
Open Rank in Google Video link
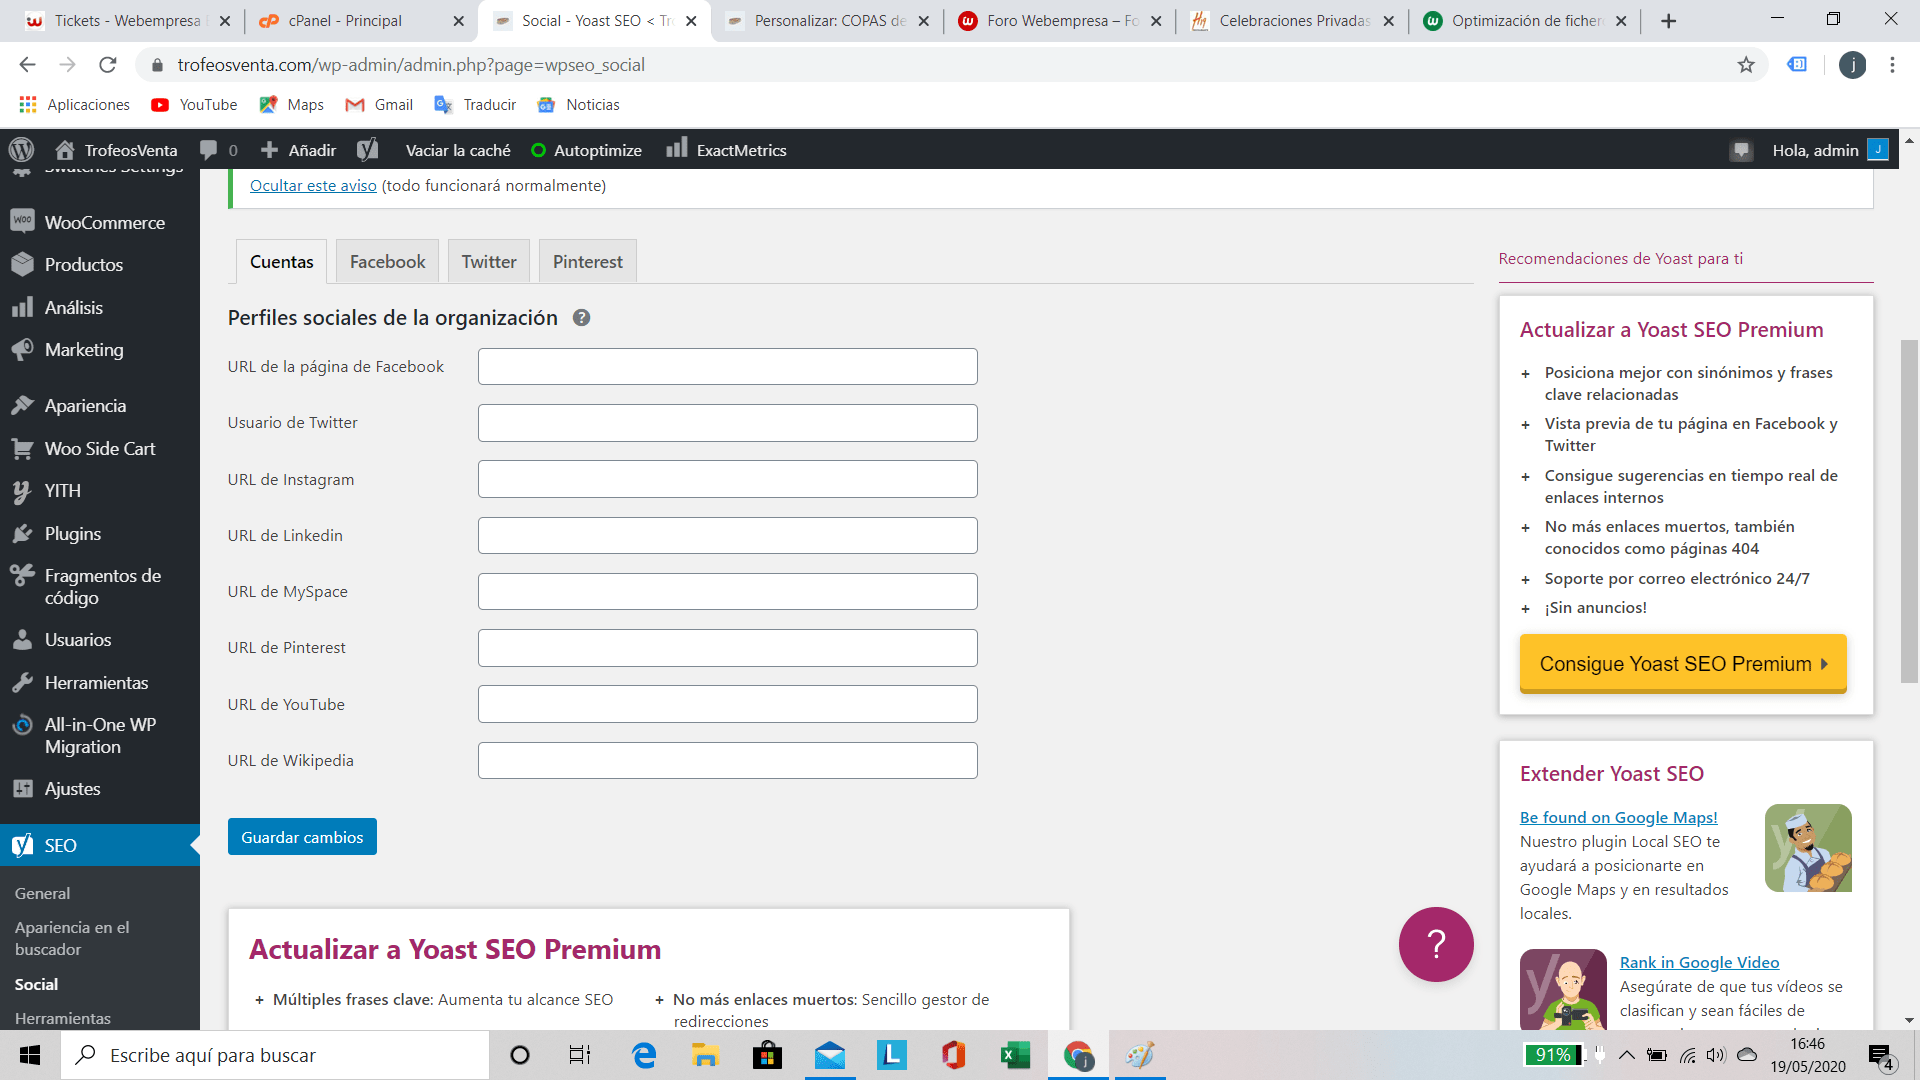pyautogui.click(x=1699, y=962)
